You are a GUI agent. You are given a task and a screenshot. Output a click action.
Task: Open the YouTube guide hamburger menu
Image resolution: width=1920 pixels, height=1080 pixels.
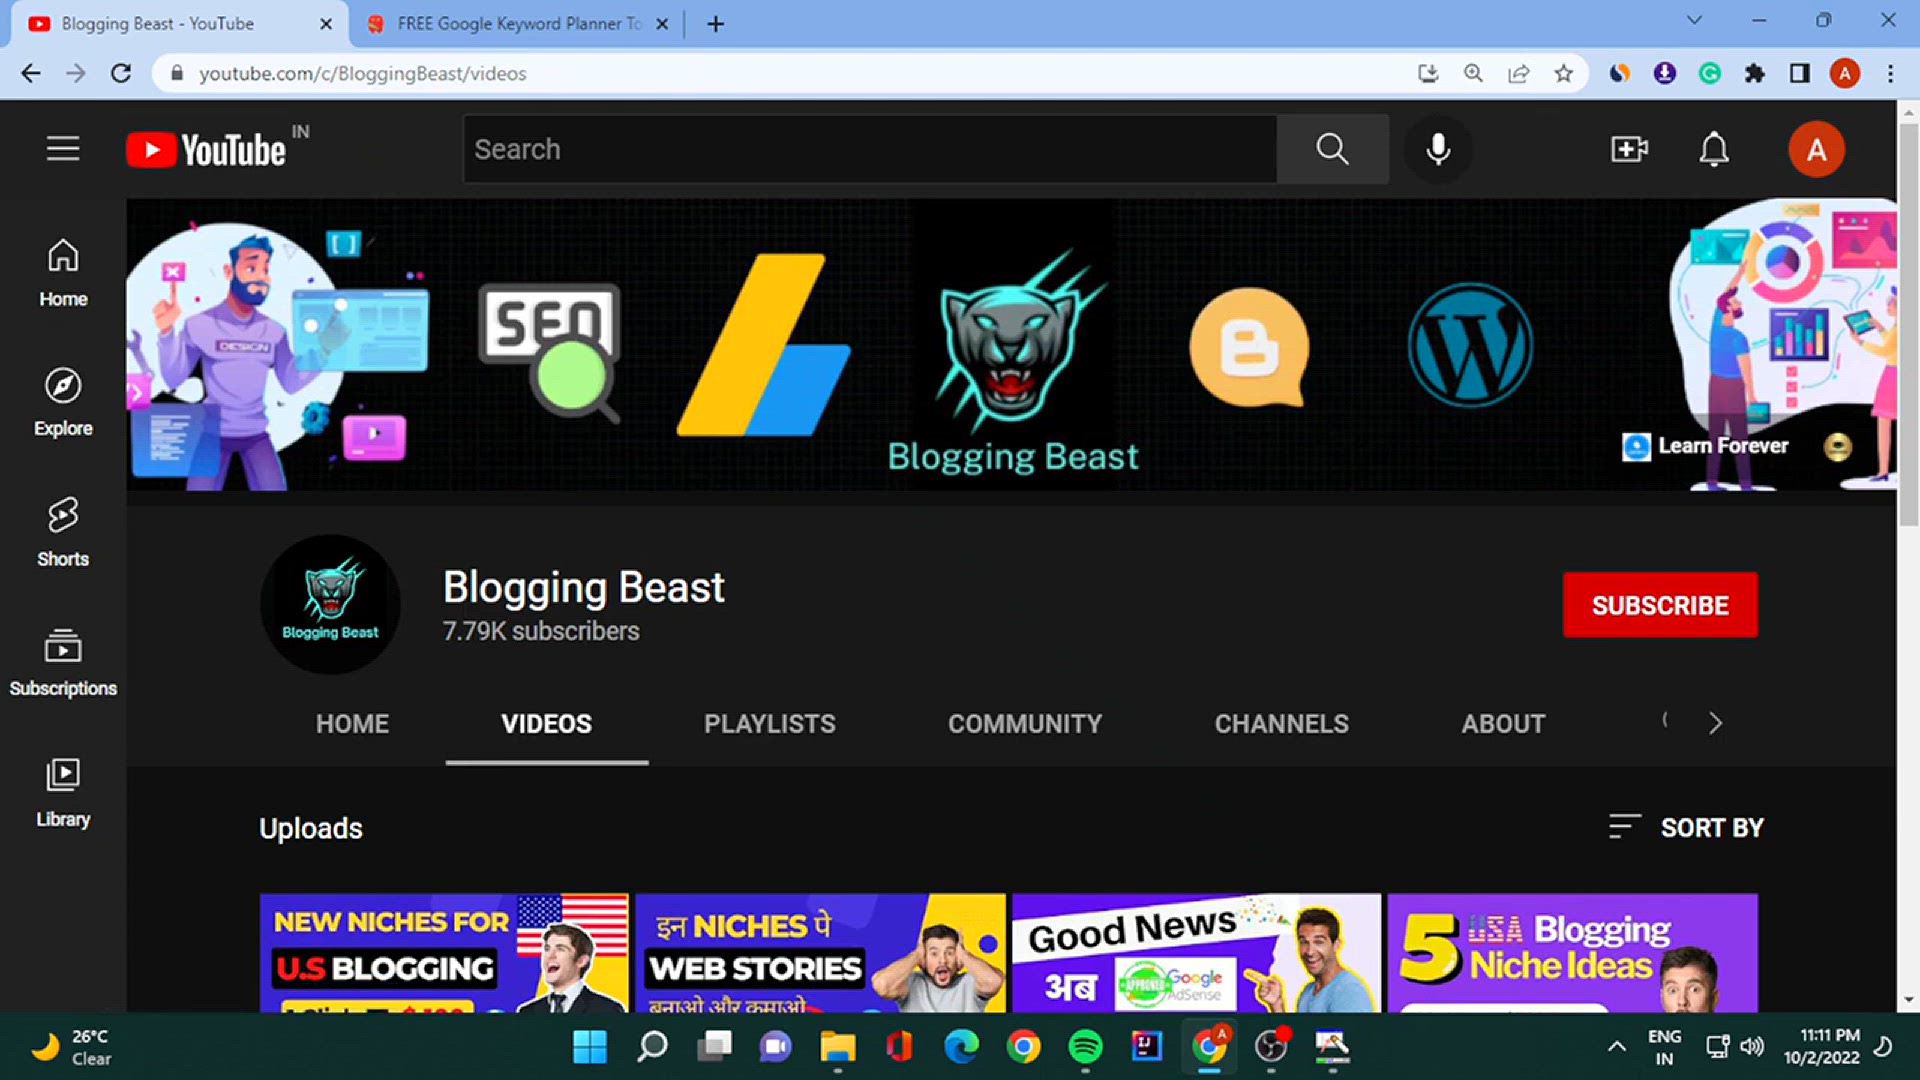[x=63, y=149]
